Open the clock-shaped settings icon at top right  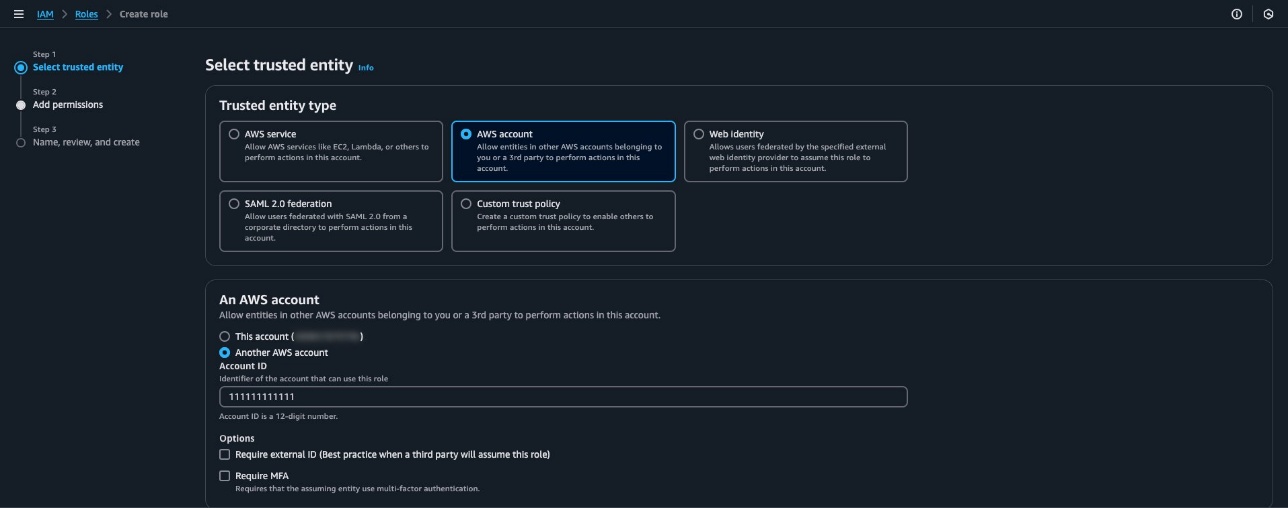click(x=1268, y=14)
